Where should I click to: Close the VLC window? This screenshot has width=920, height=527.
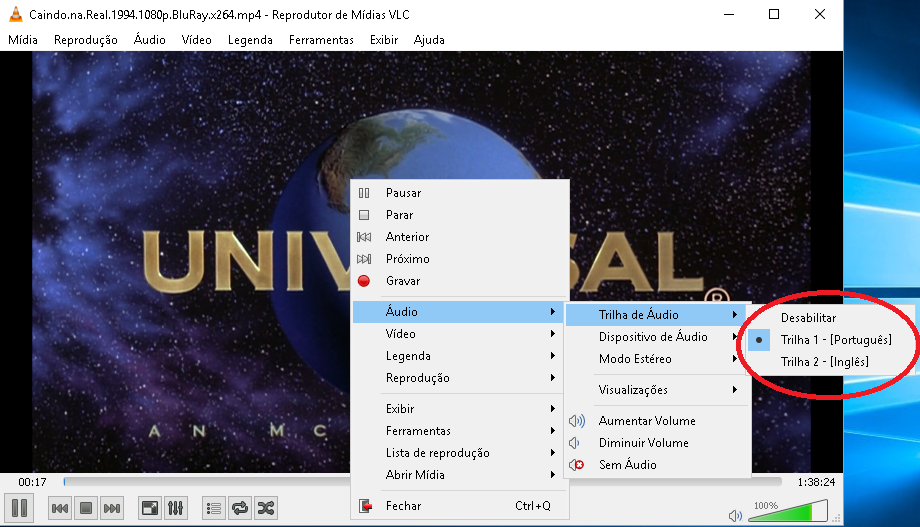point(820,14)
